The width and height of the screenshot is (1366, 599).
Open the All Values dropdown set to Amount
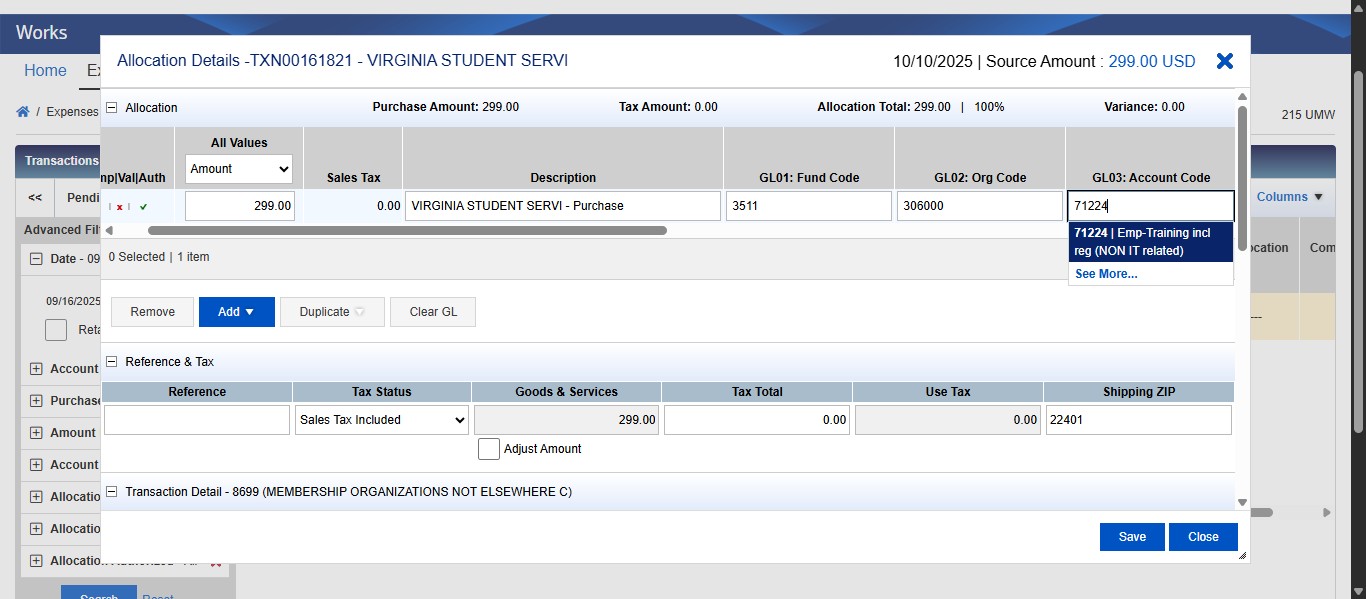[237, 169]
